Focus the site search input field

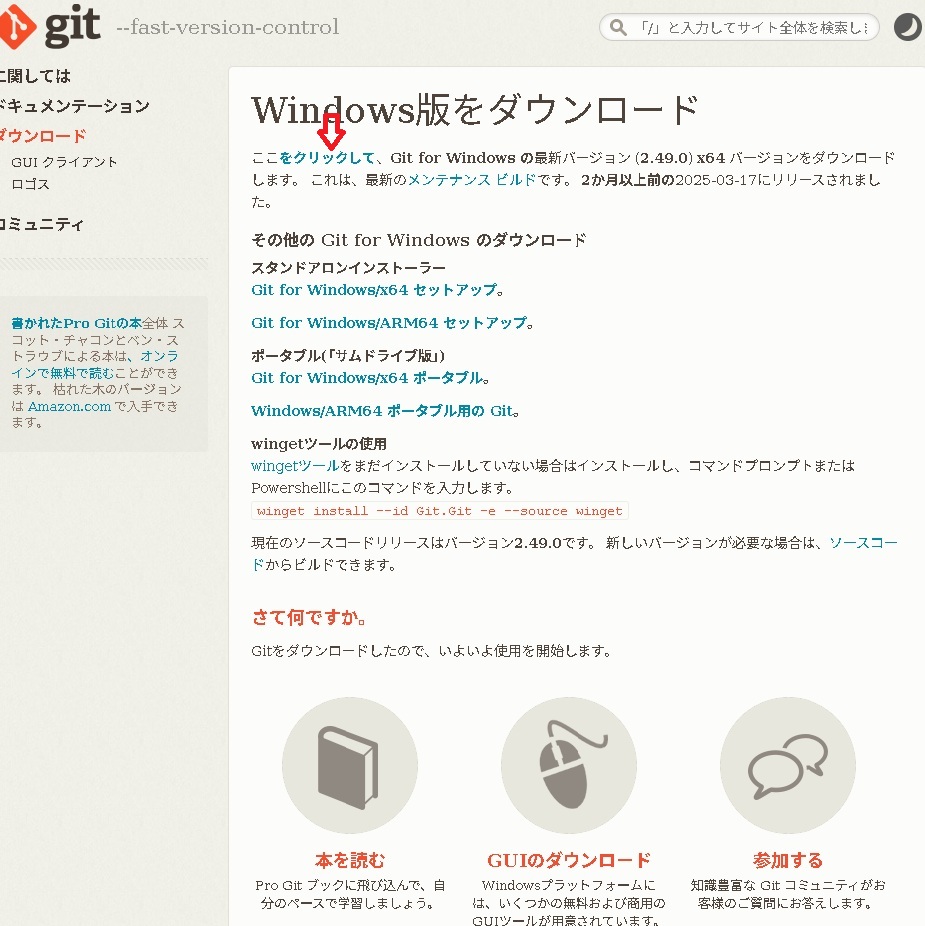click(x=739, y=27)
